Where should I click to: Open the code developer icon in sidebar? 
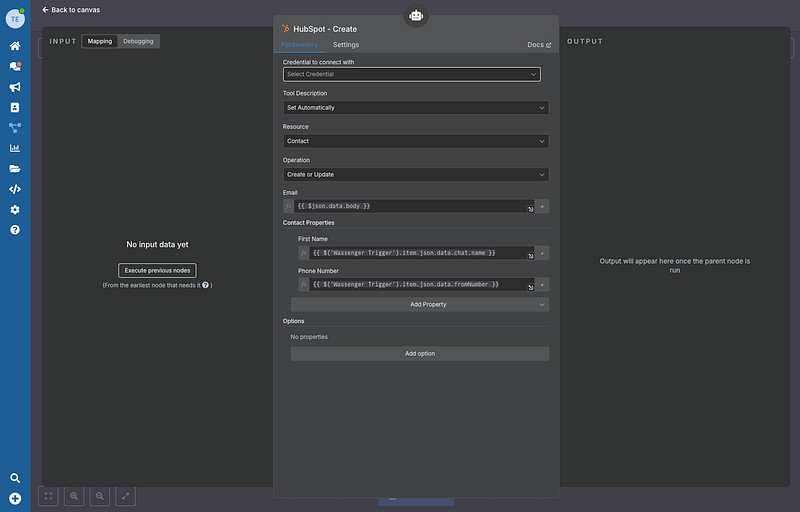click(x=15, y=189)
